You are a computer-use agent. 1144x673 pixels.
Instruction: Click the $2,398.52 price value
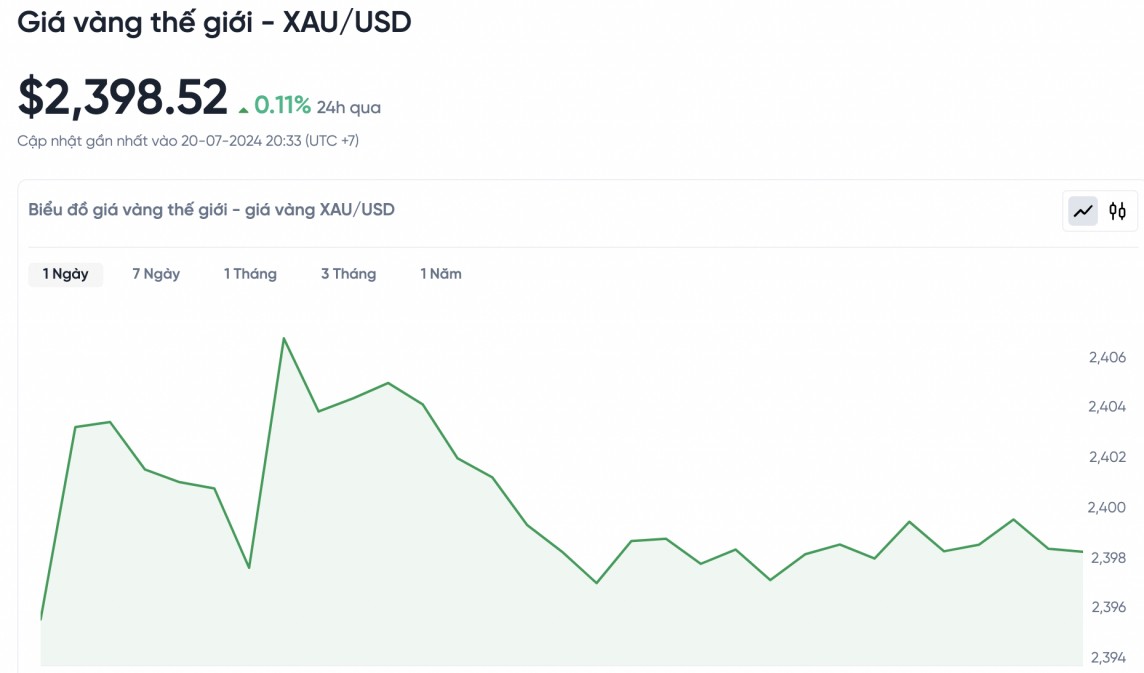pos(123,98)
